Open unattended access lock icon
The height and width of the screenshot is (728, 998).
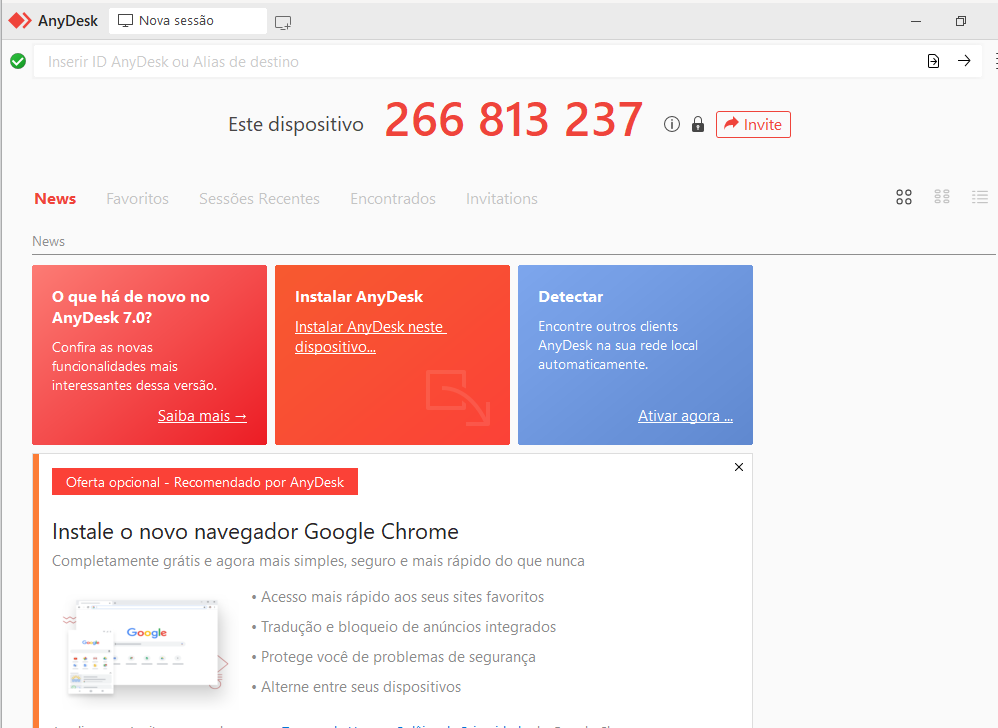tap(698, 124)
